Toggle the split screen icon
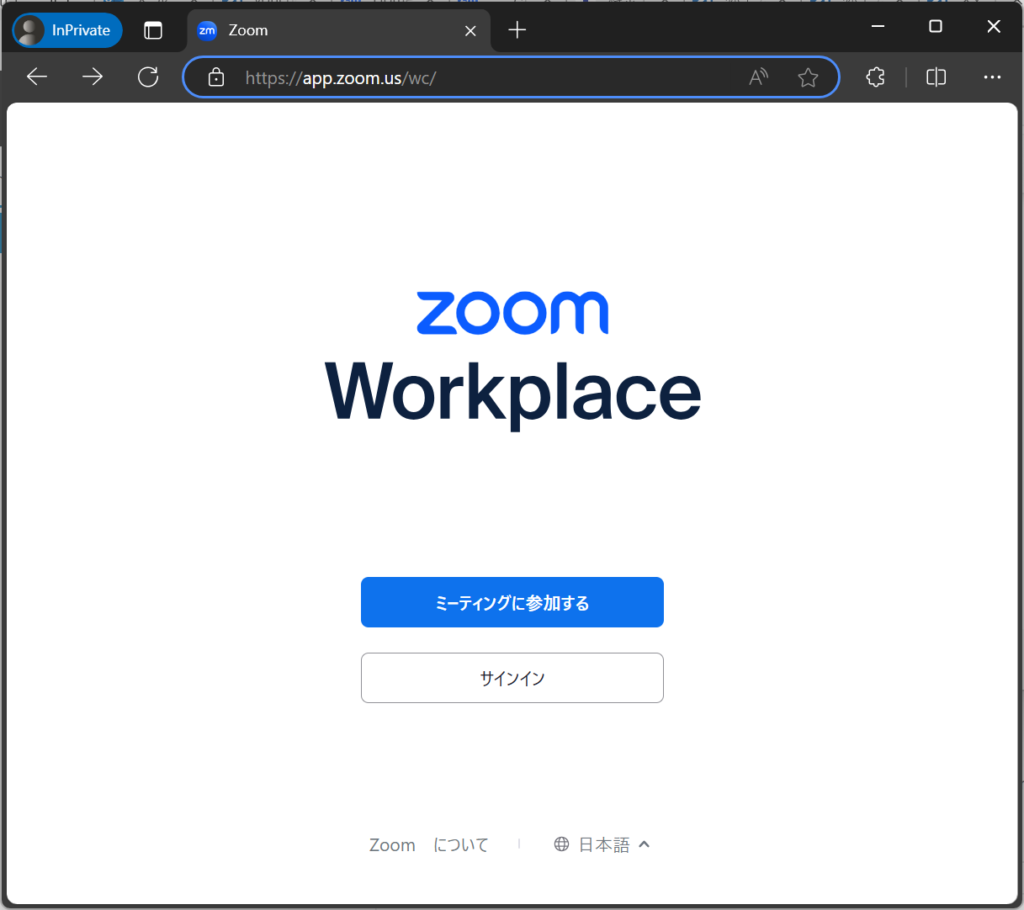Image resolution: width=1024 pixels, height=910 pixels. coord(936,77)
